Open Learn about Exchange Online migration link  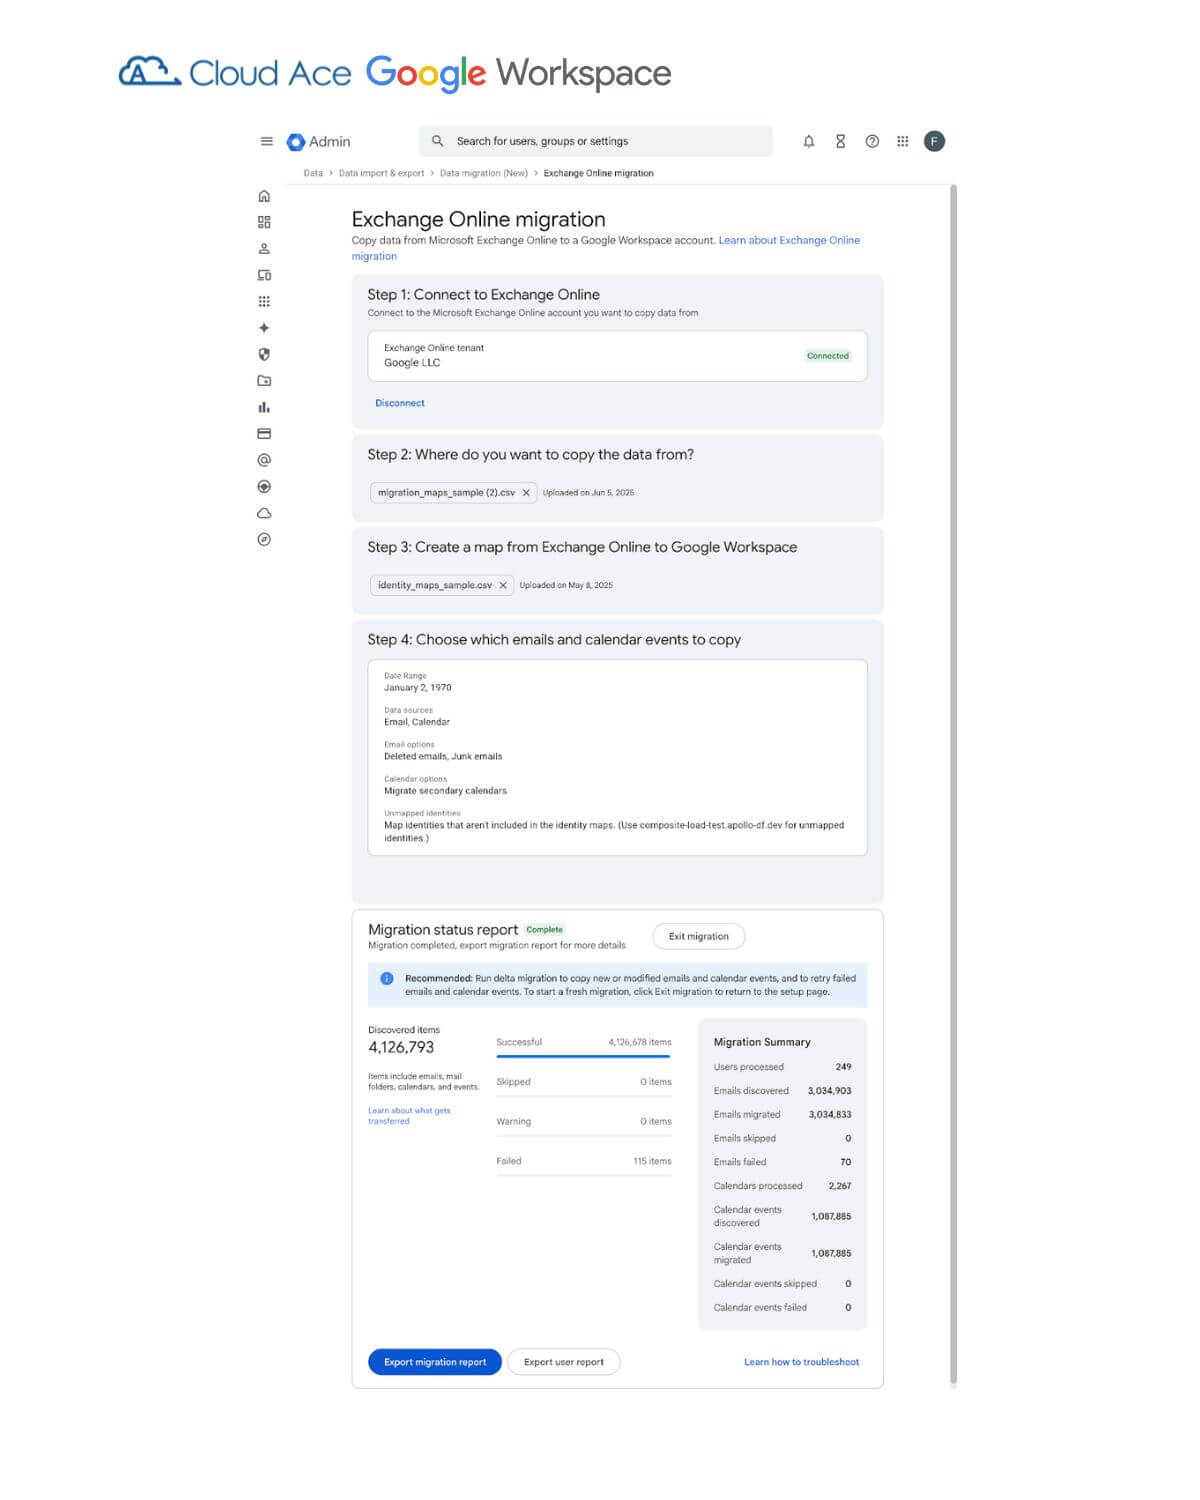[x=789, y=240]
